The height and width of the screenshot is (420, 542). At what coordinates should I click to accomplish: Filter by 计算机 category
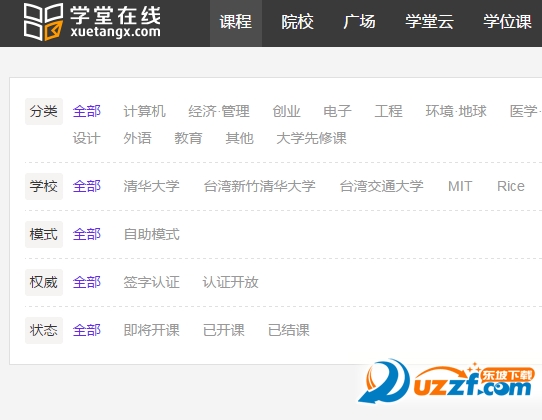(144, 111)
